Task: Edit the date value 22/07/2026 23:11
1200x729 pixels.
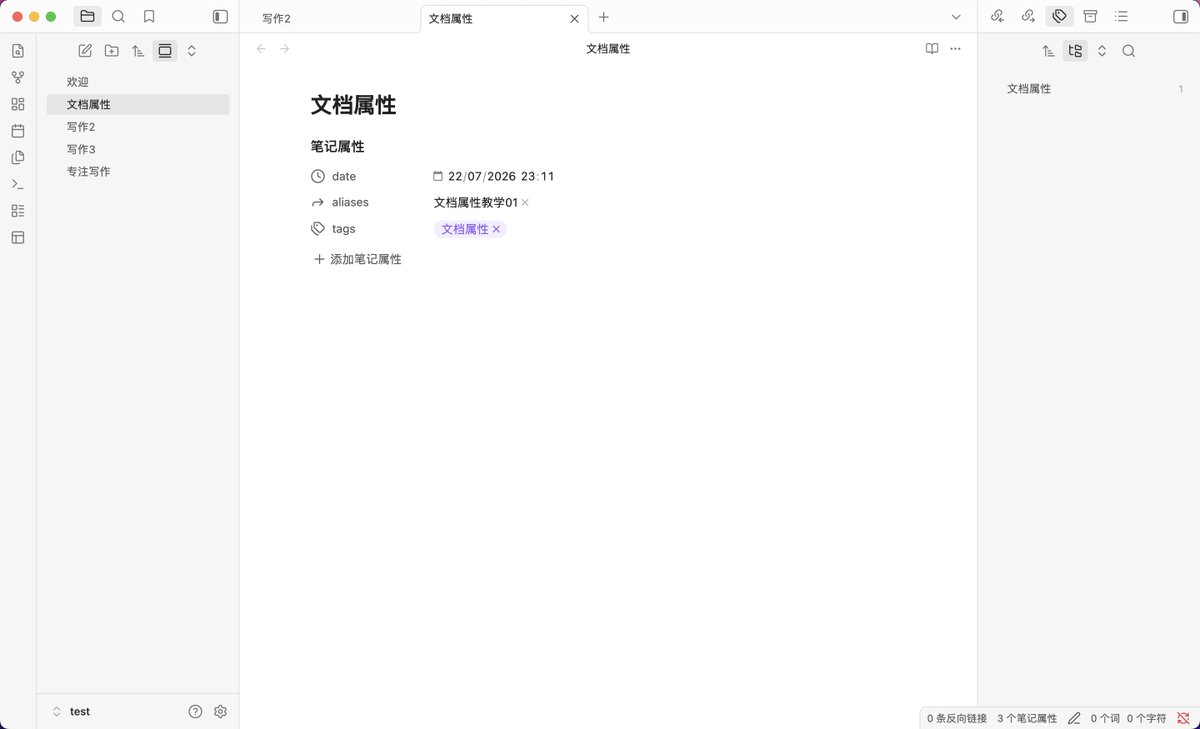Action: tap(501, 176)
